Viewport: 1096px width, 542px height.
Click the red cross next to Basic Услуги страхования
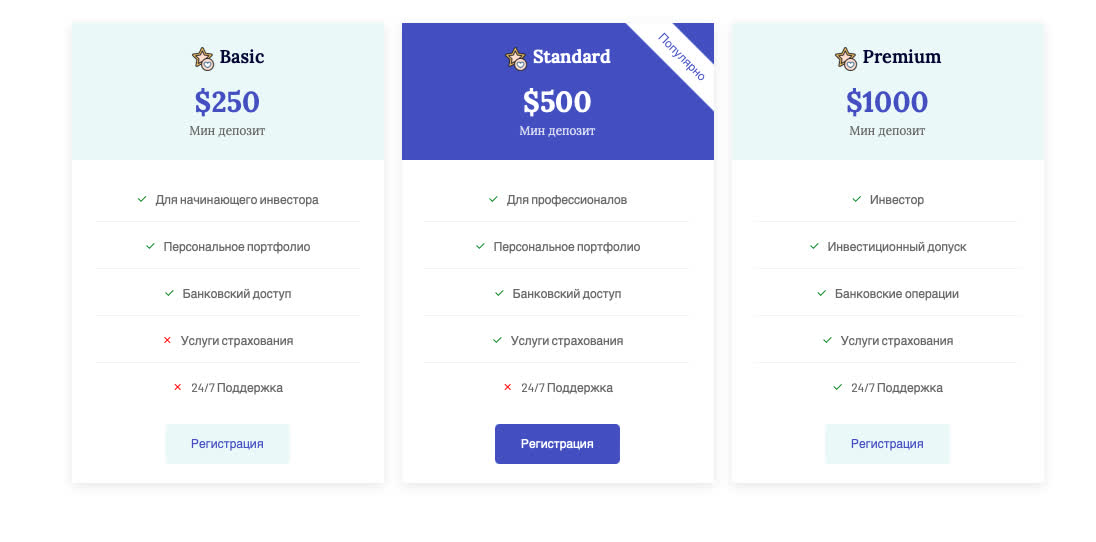[x=167, y=341]
